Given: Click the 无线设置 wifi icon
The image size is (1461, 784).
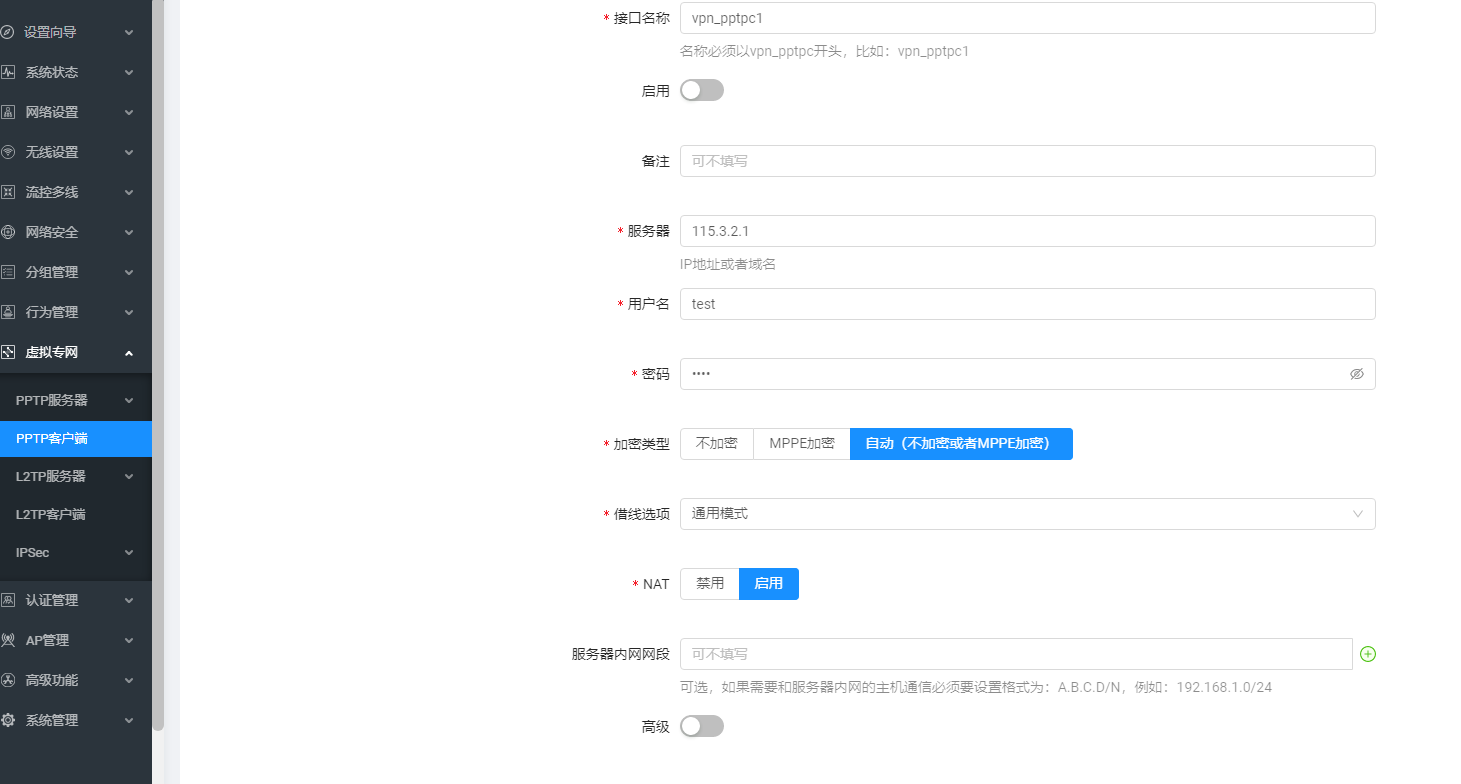Looking at the screenshot, I should pos(8,152).
